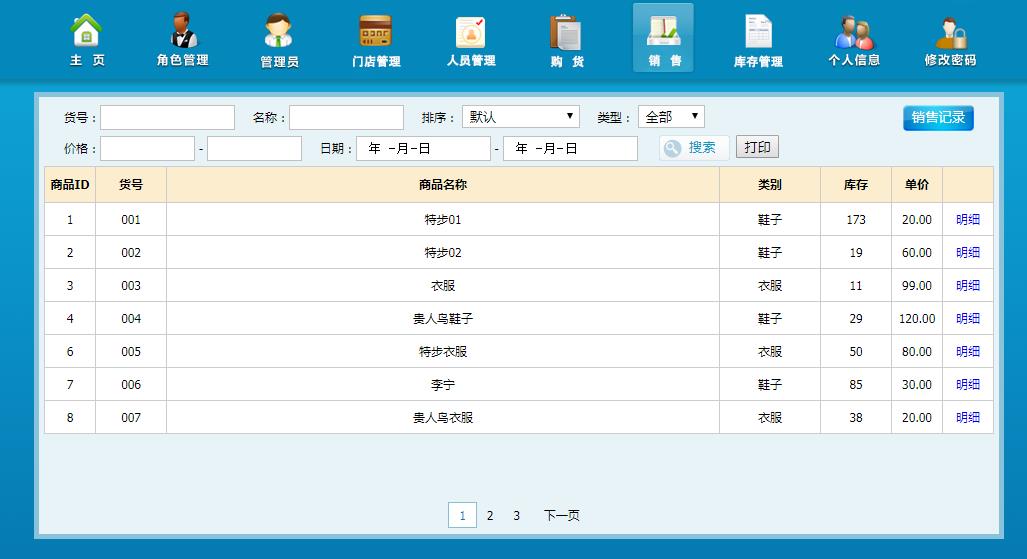Click the 销售记录 sales records button

pyautogui.click(x=937, y=118)
